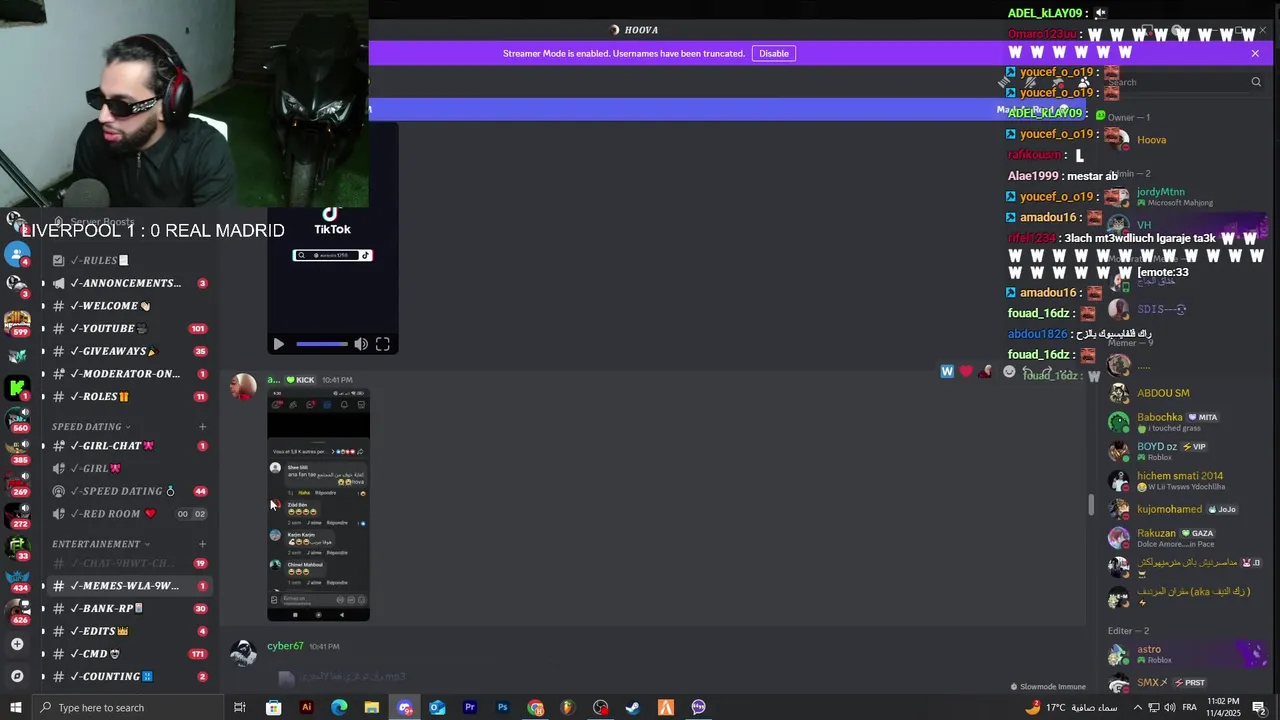1280x720 pixels.
Task: Collapse the SPEED DATING category
Action: [x=91, y=427]
